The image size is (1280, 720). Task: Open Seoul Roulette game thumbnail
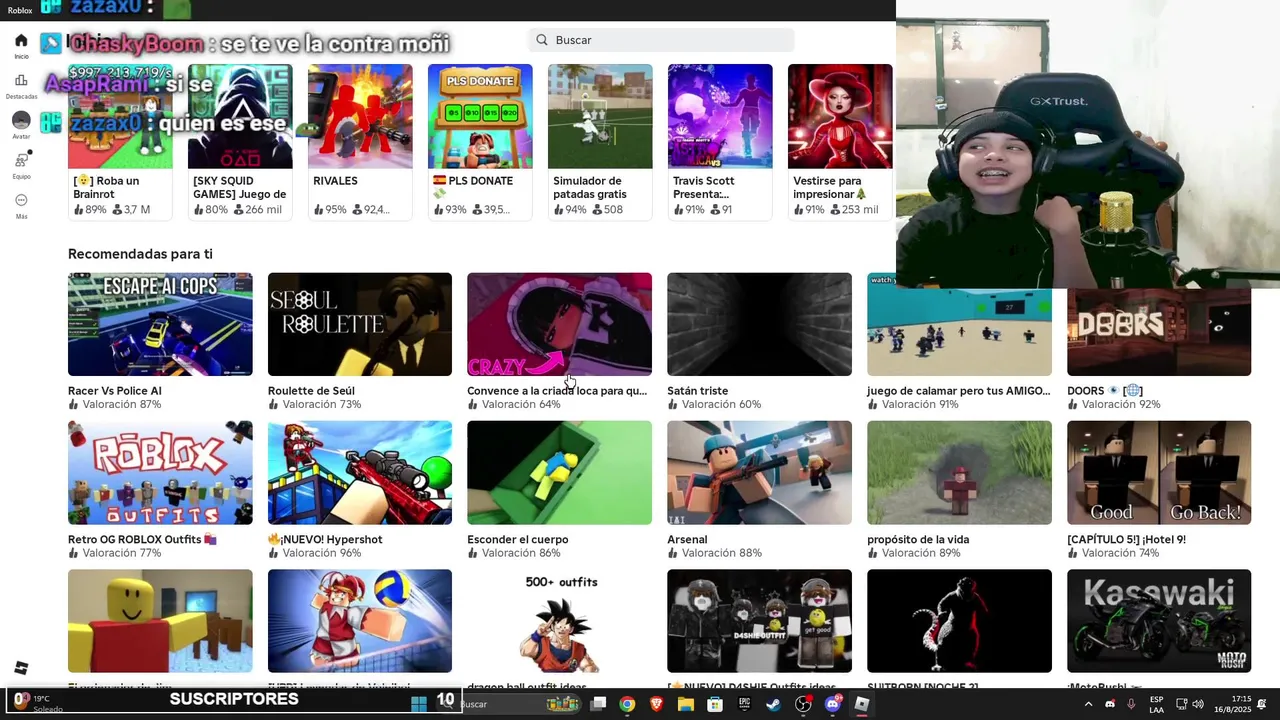(360, 324)
